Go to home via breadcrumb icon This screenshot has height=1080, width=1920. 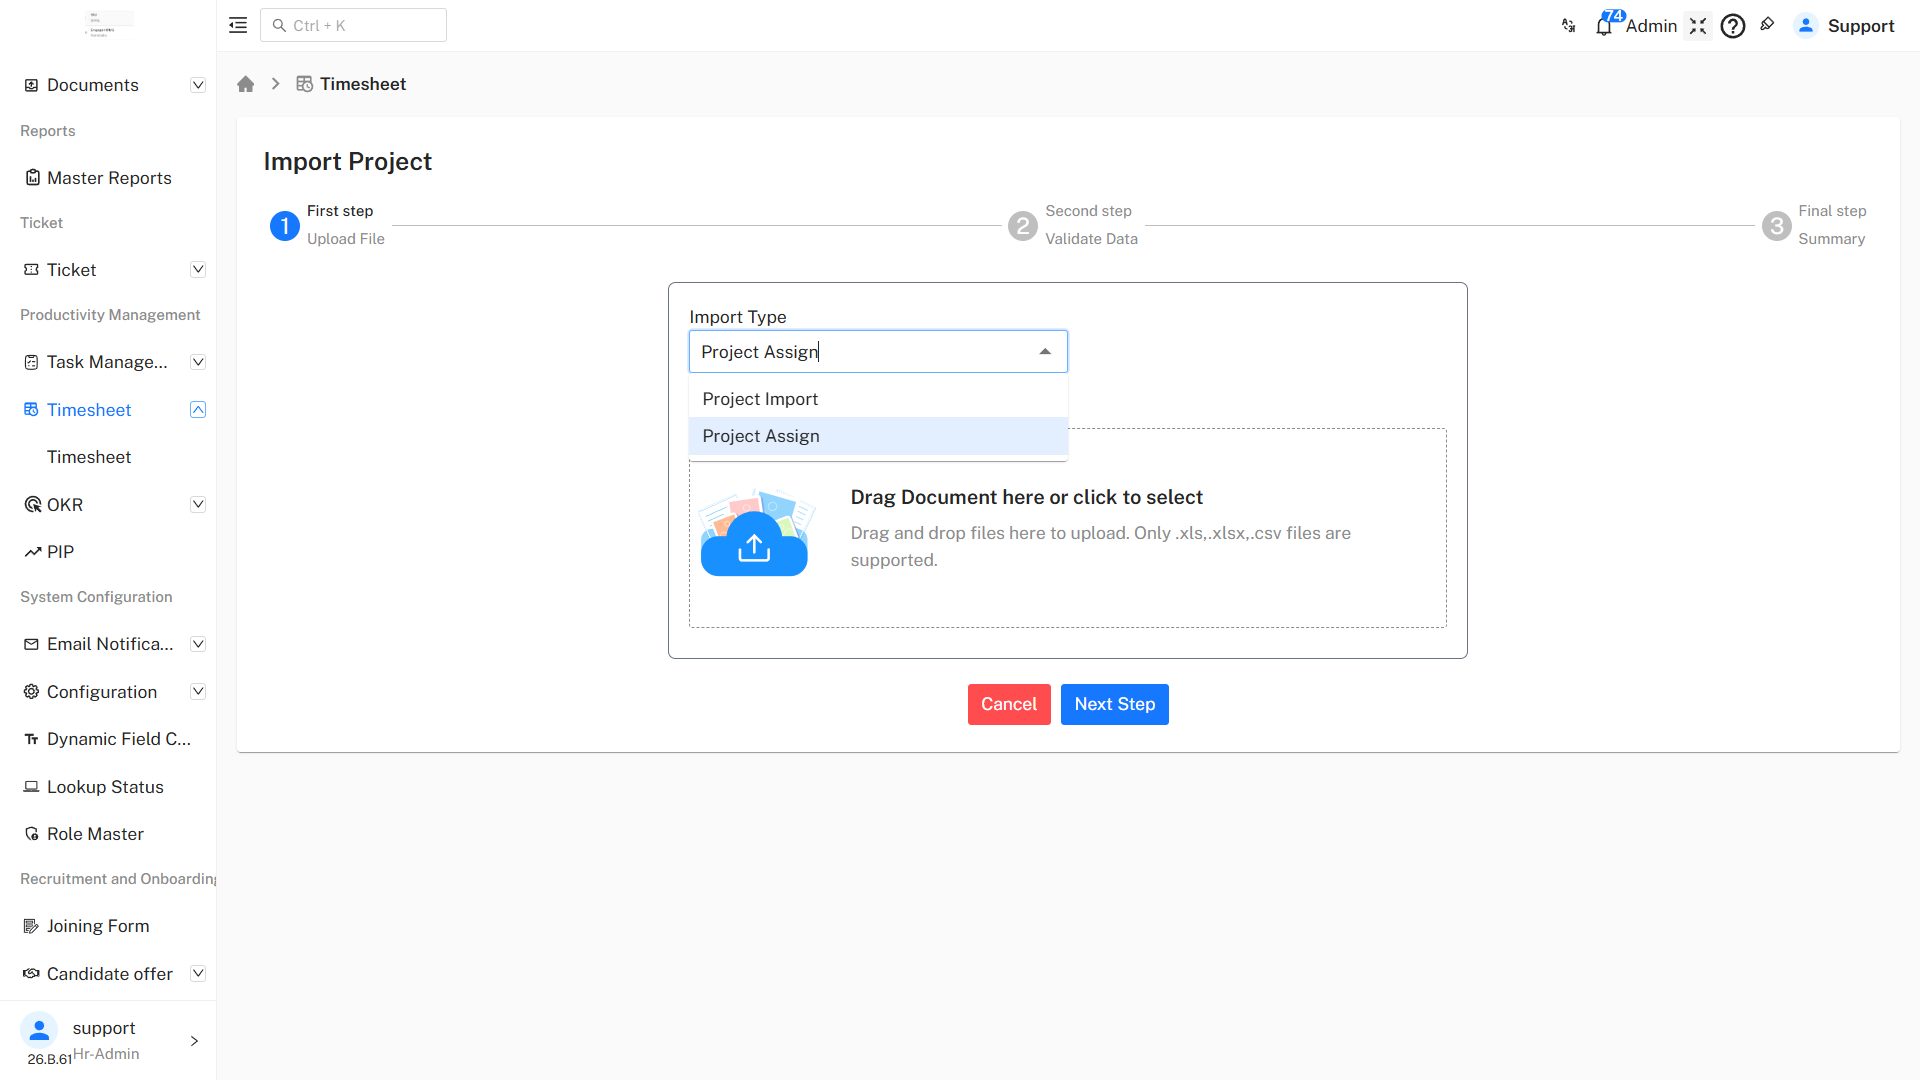tap(246, 84)
